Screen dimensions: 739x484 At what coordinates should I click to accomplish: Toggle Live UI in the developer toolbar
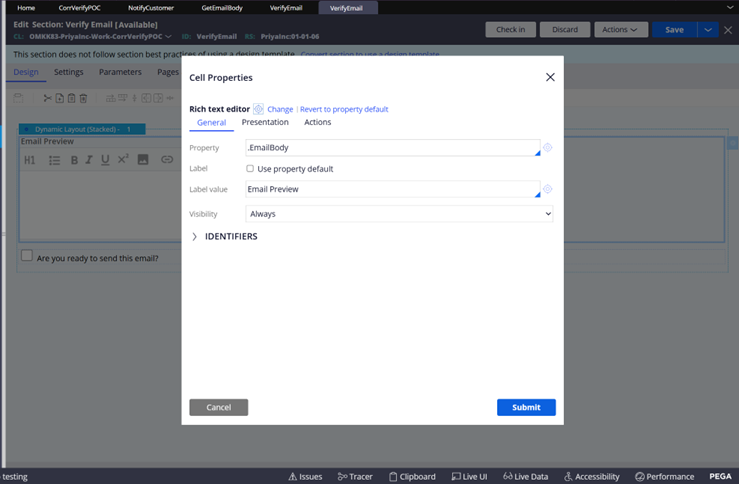(x=469, y=476)
